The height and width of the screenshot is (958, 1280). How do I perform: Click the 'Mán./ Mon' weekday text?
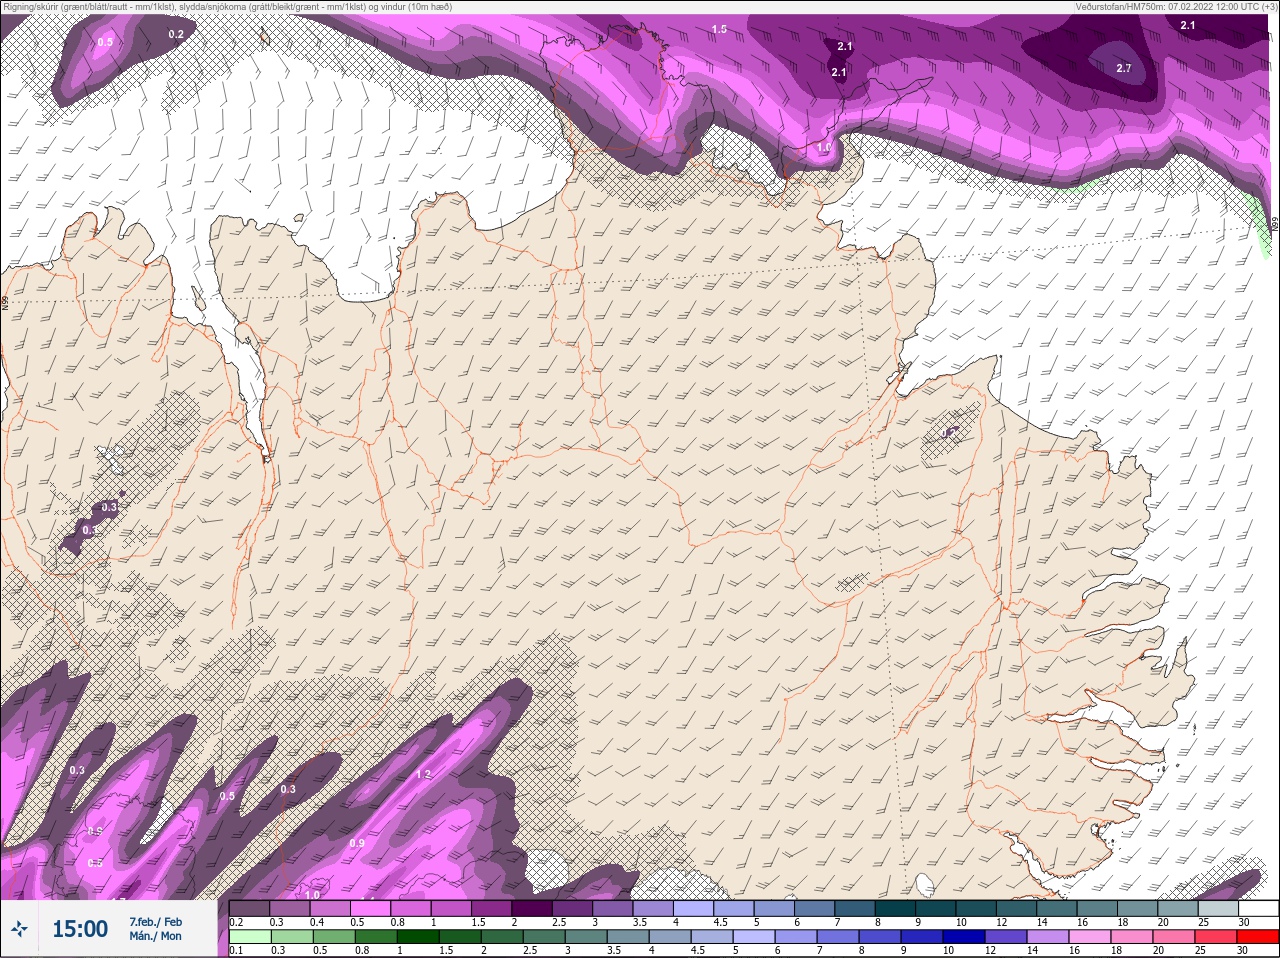[156, 936]
